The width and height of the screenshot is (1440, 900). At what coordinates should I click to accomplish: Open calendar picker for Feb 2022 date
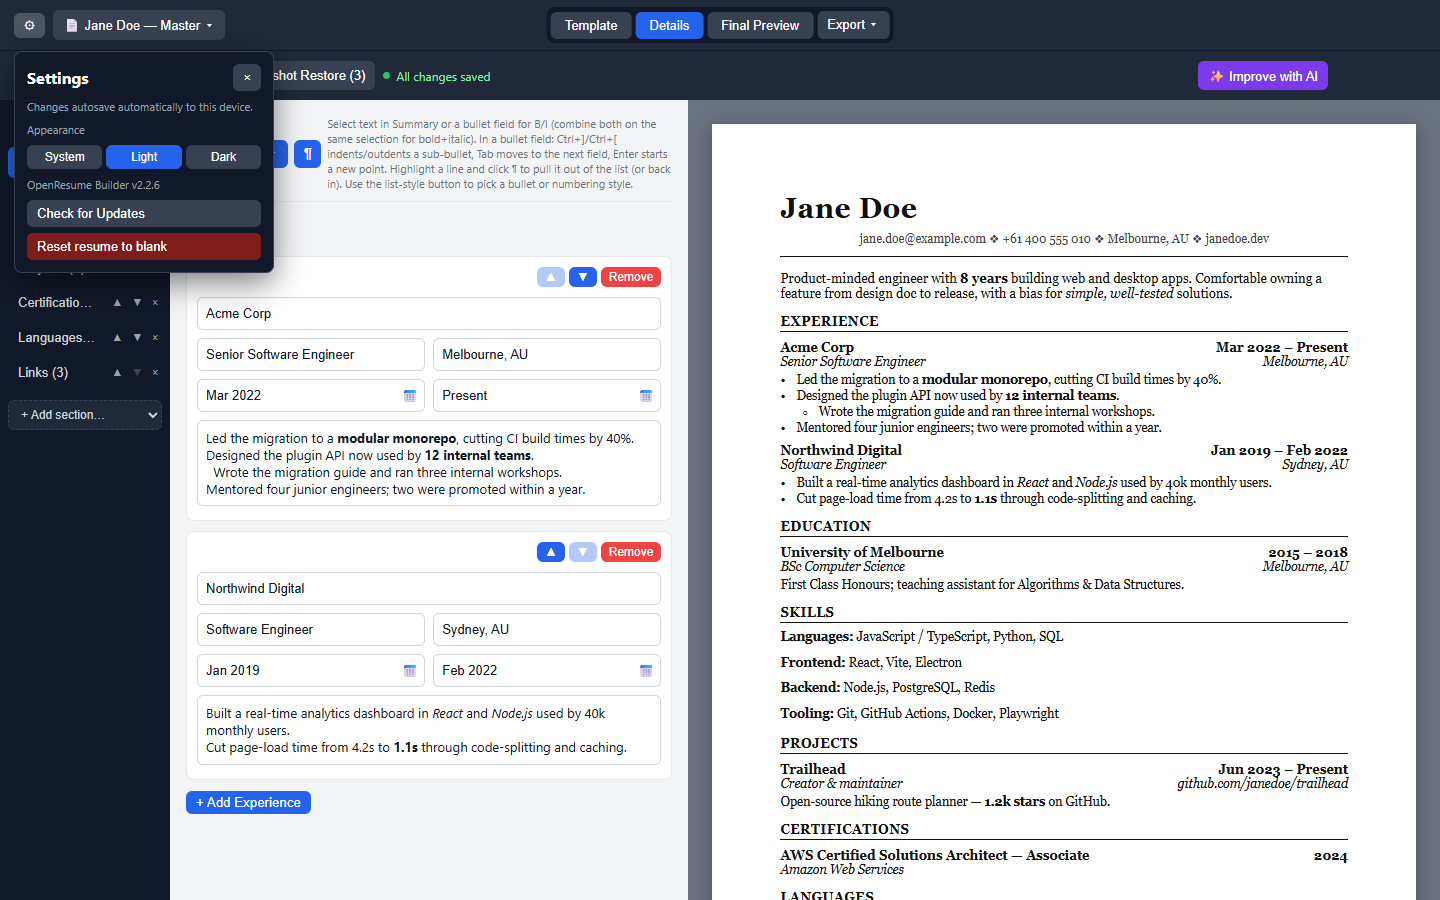click(646, 671)
